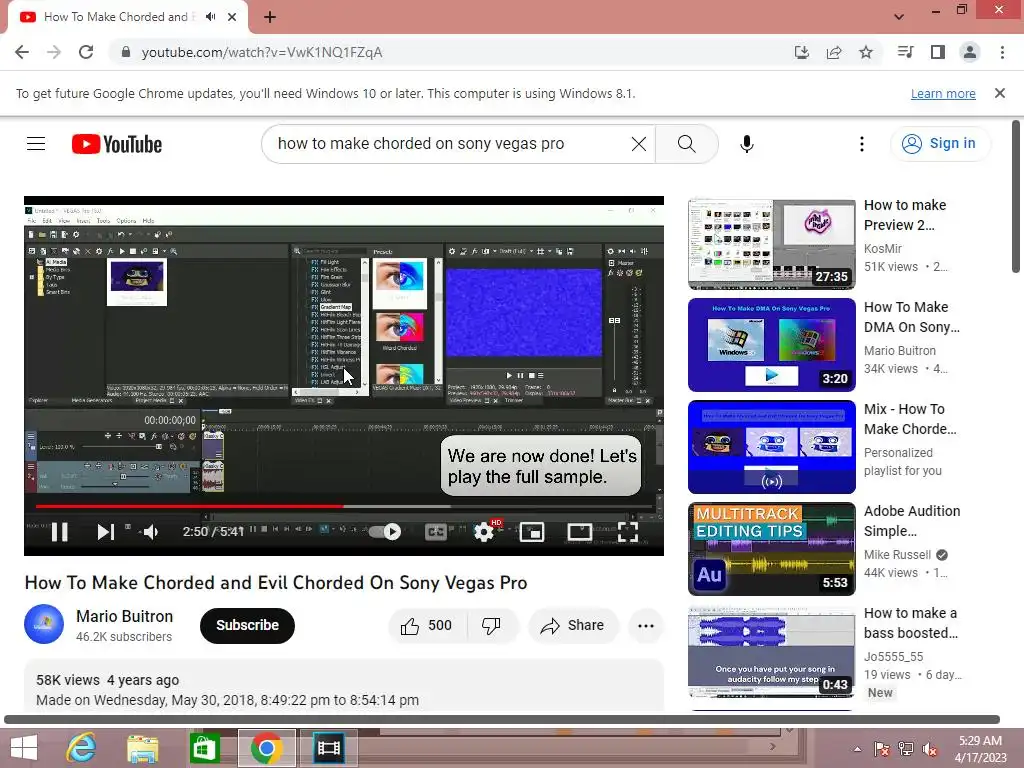The width and height of the screenshot is (1024, 768).
Task: Turn on closed captions
Action: [436, 532]
